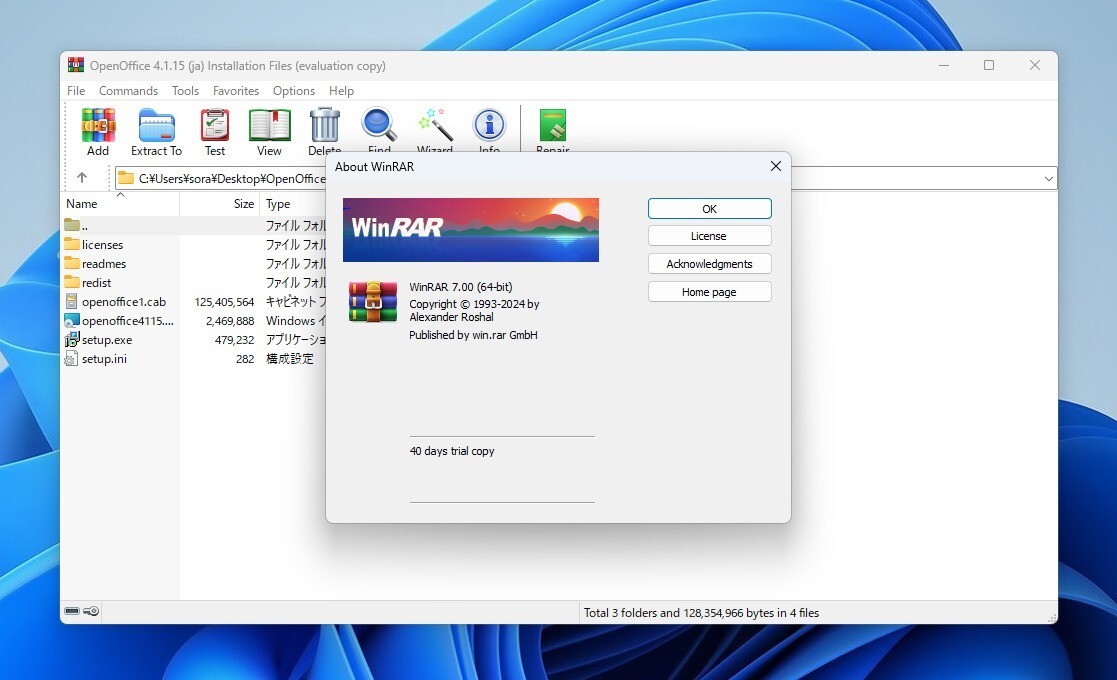Open the WinRAR Home page
1117x680 pixels.
coord(709,291)
